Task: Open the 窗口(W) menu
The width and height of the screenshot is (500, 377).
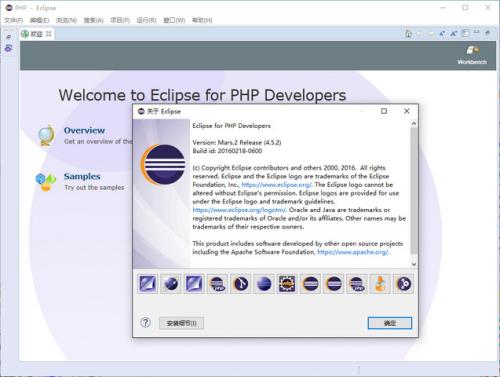Action: click(174, 20)
